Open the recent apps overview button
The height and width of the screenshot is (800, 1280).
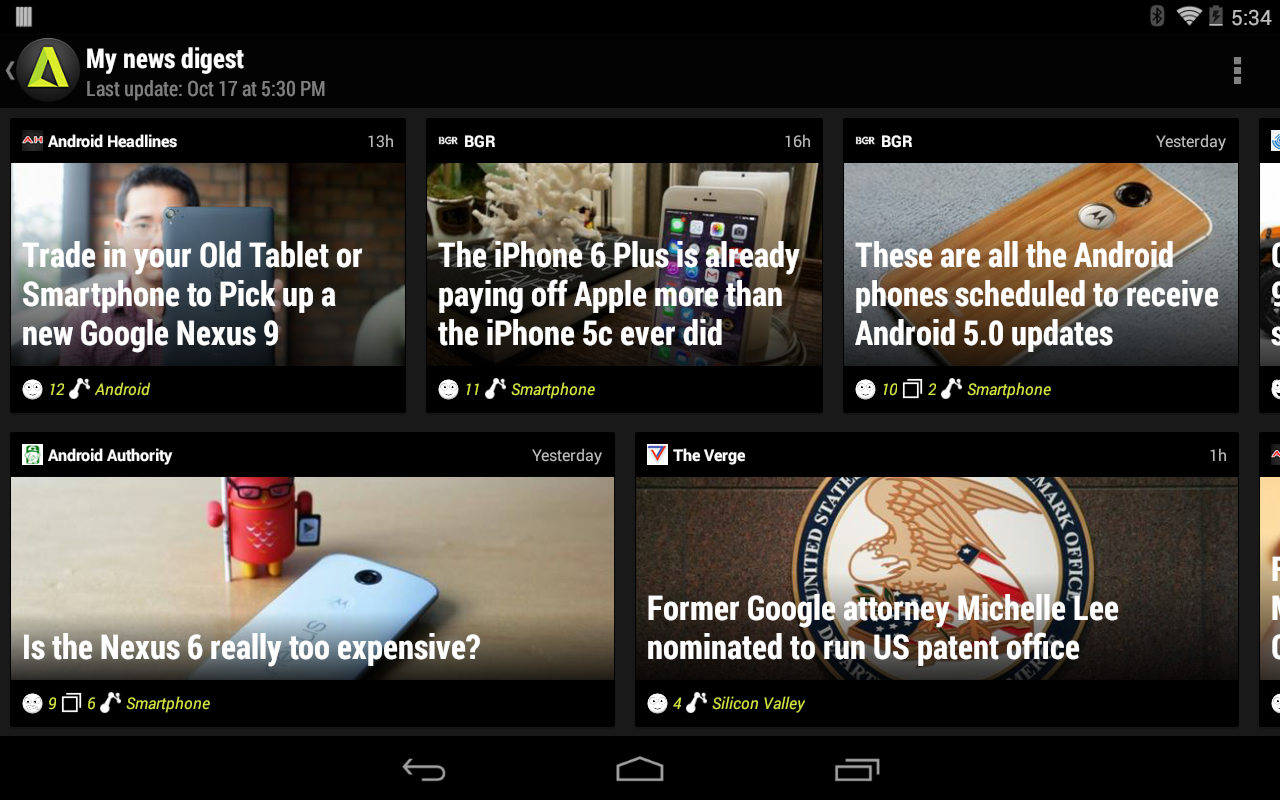[x=857, y=769]
